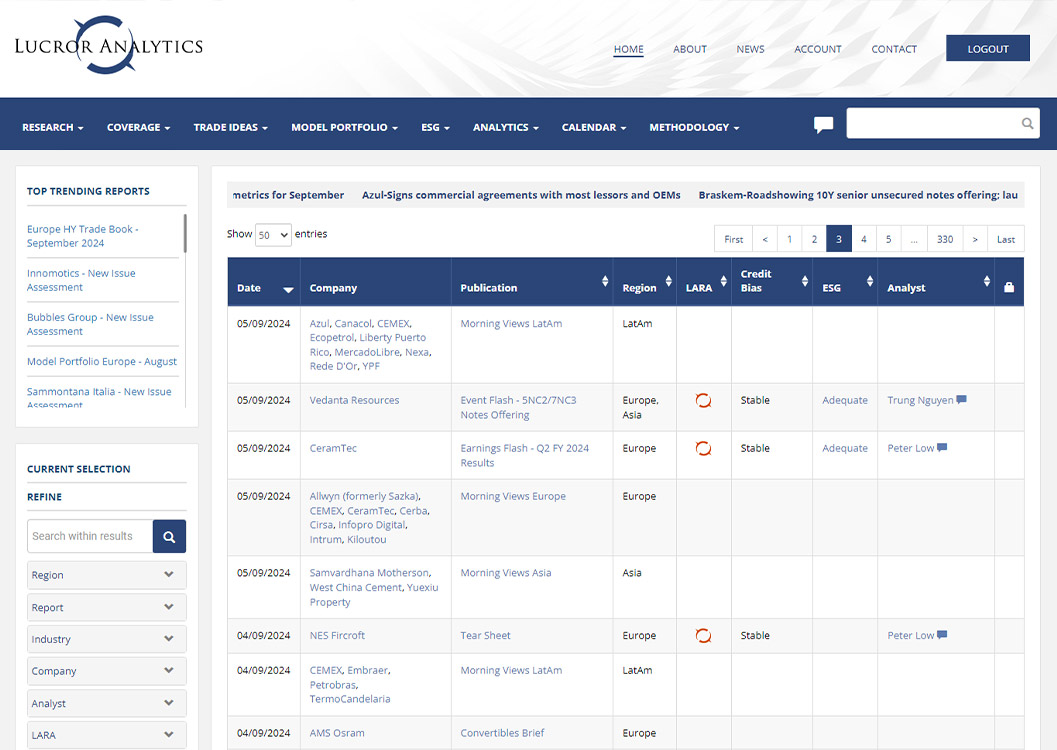The width and height of the screenshot is (1057, 750).
Task: Sort by Credit Bias column sort arrows
Action: point(805,282)
